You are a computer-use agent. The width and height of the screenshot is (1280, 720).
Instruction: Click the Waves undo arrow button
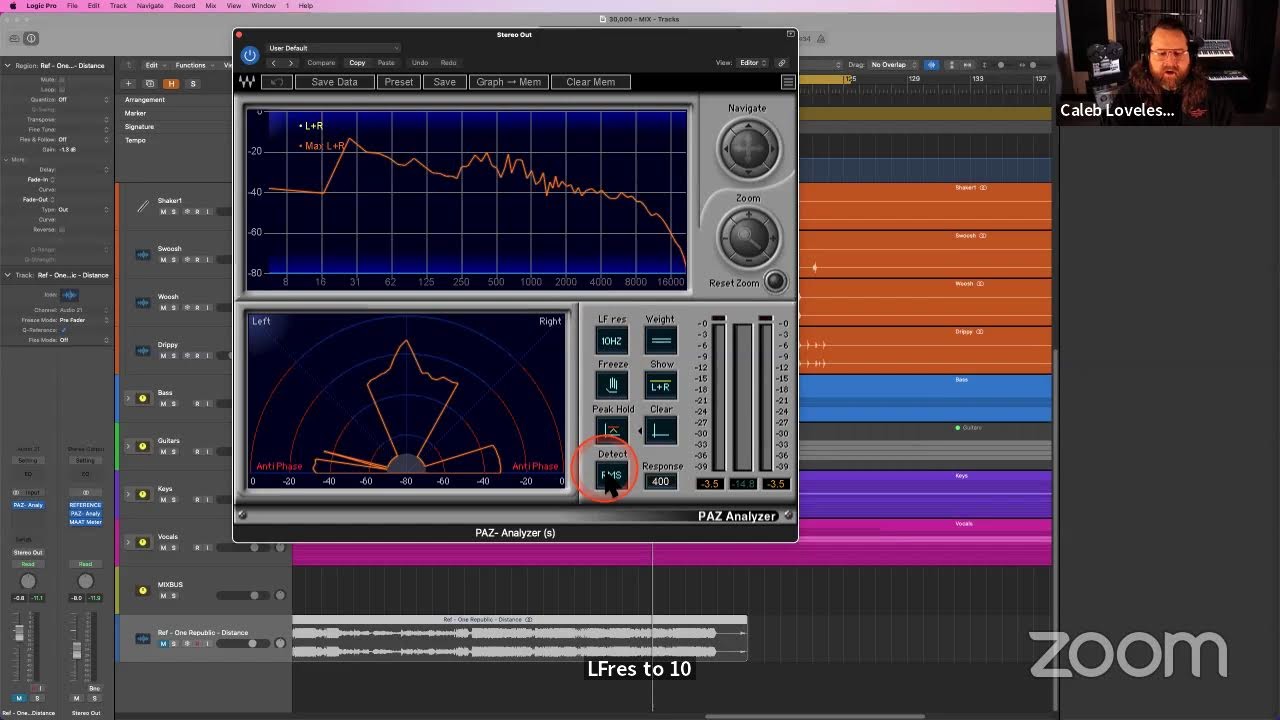point(277,82)
